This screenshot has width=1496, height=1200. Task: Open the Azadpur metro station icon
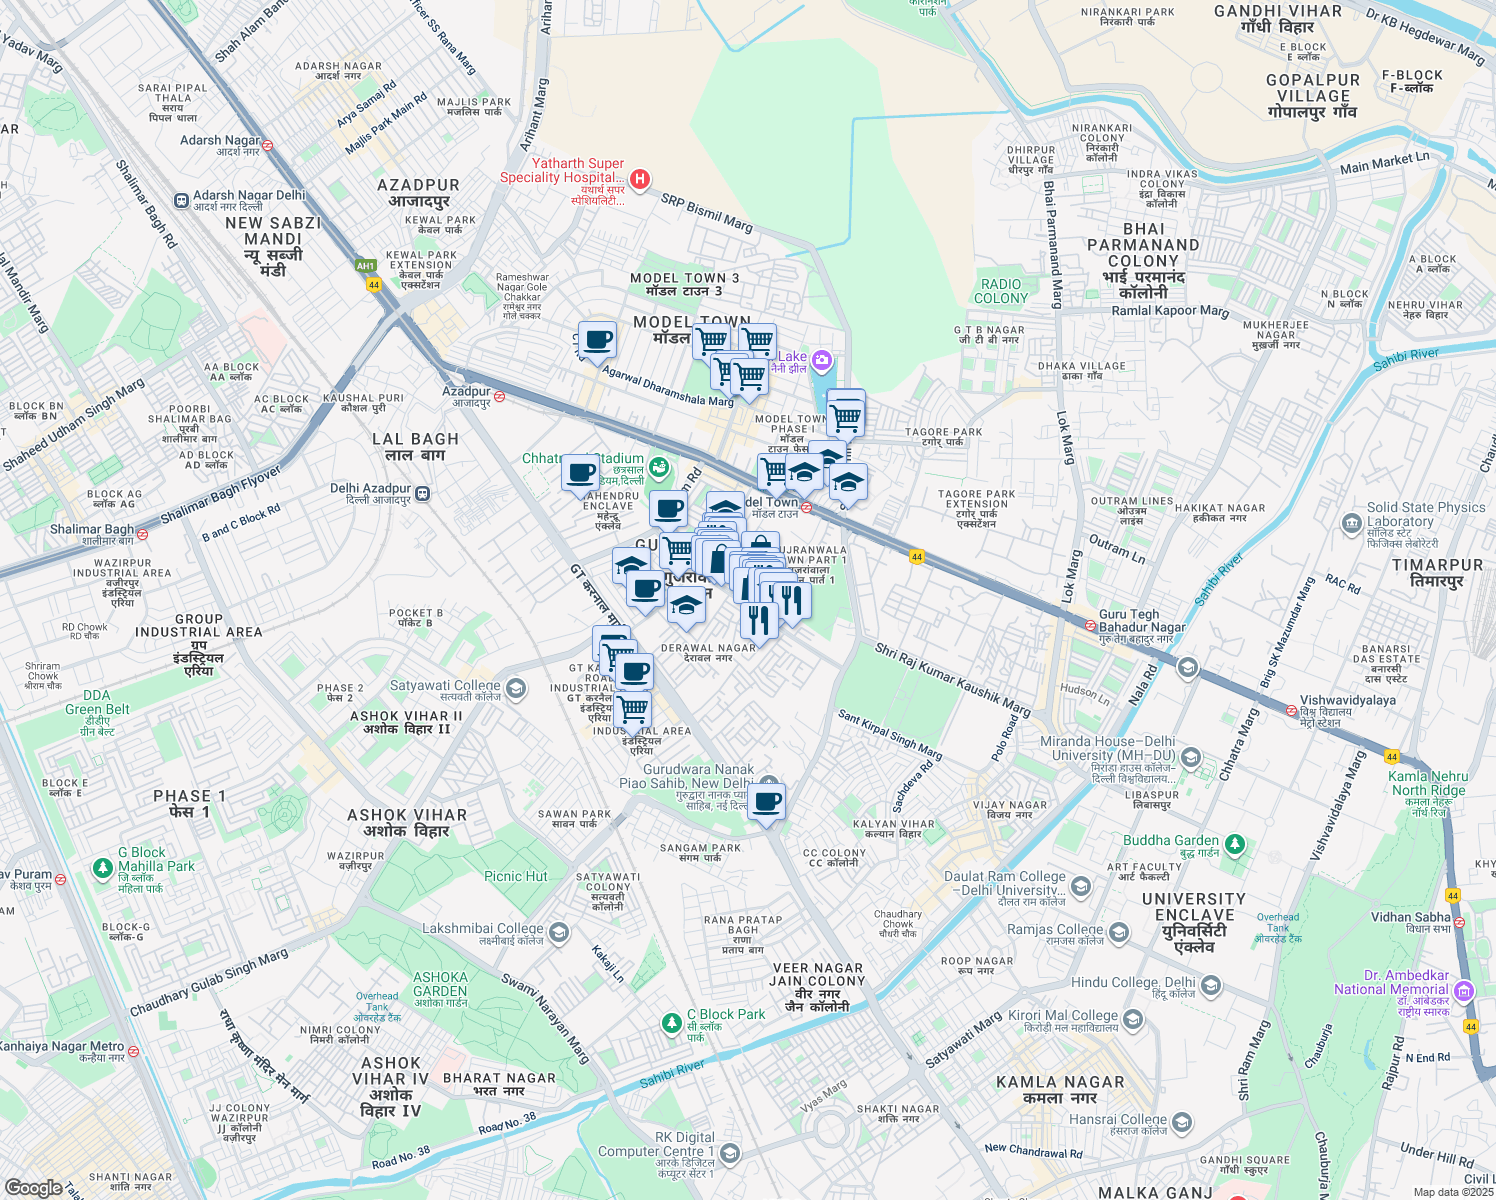pos(499,396)
